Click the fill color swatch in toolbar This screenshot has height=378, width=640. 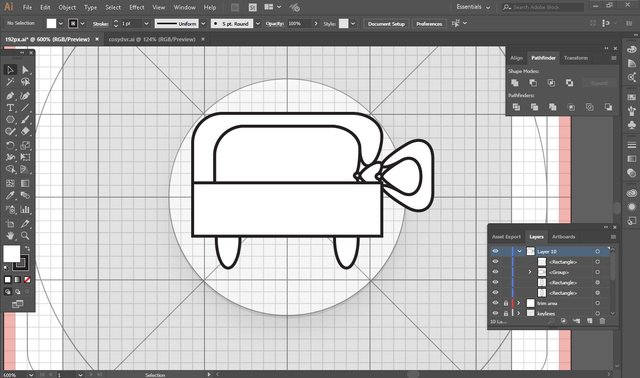[11, 253]
